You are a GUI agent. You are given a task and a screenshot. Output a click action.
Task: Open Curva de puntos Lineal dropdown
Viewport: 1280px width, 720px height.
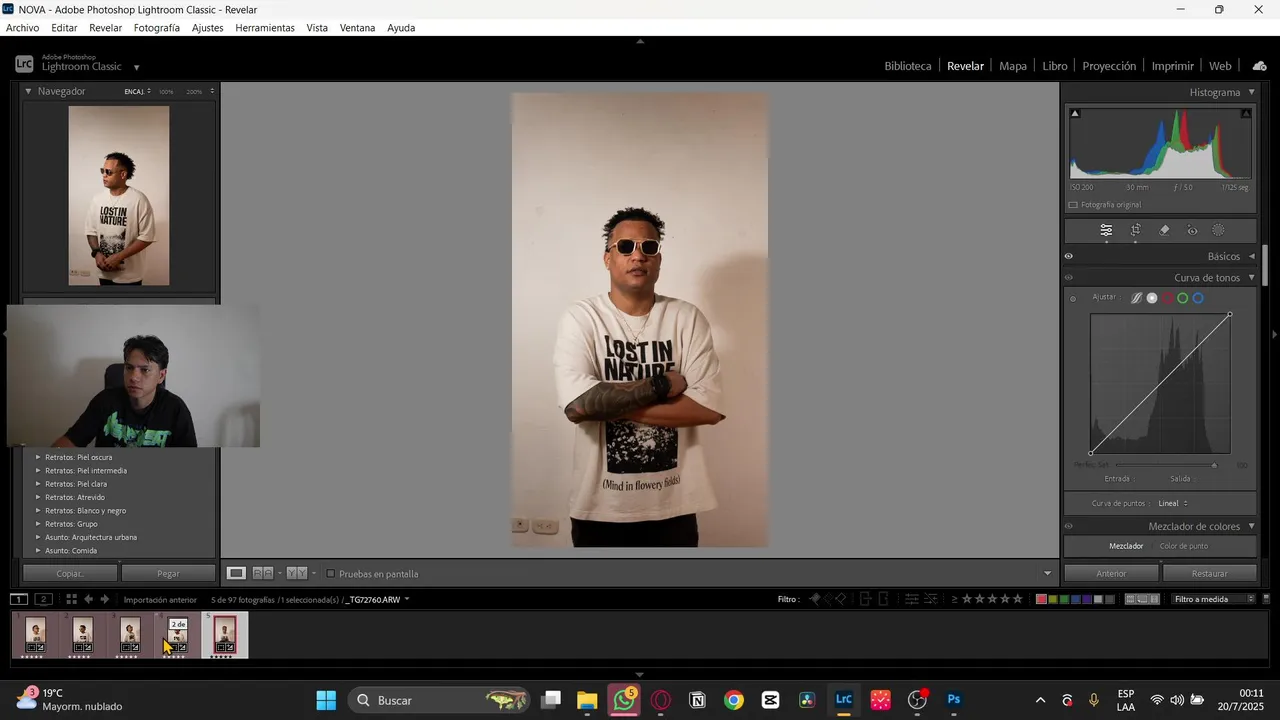(1173, 503)
